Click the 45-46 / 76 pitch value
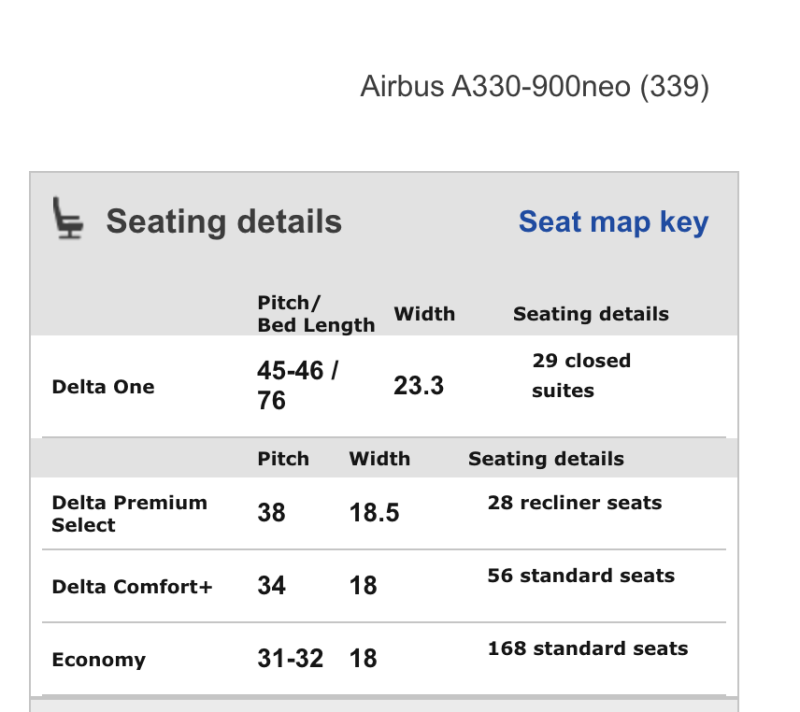The image size is (800, 712). (x=298, y=386)
